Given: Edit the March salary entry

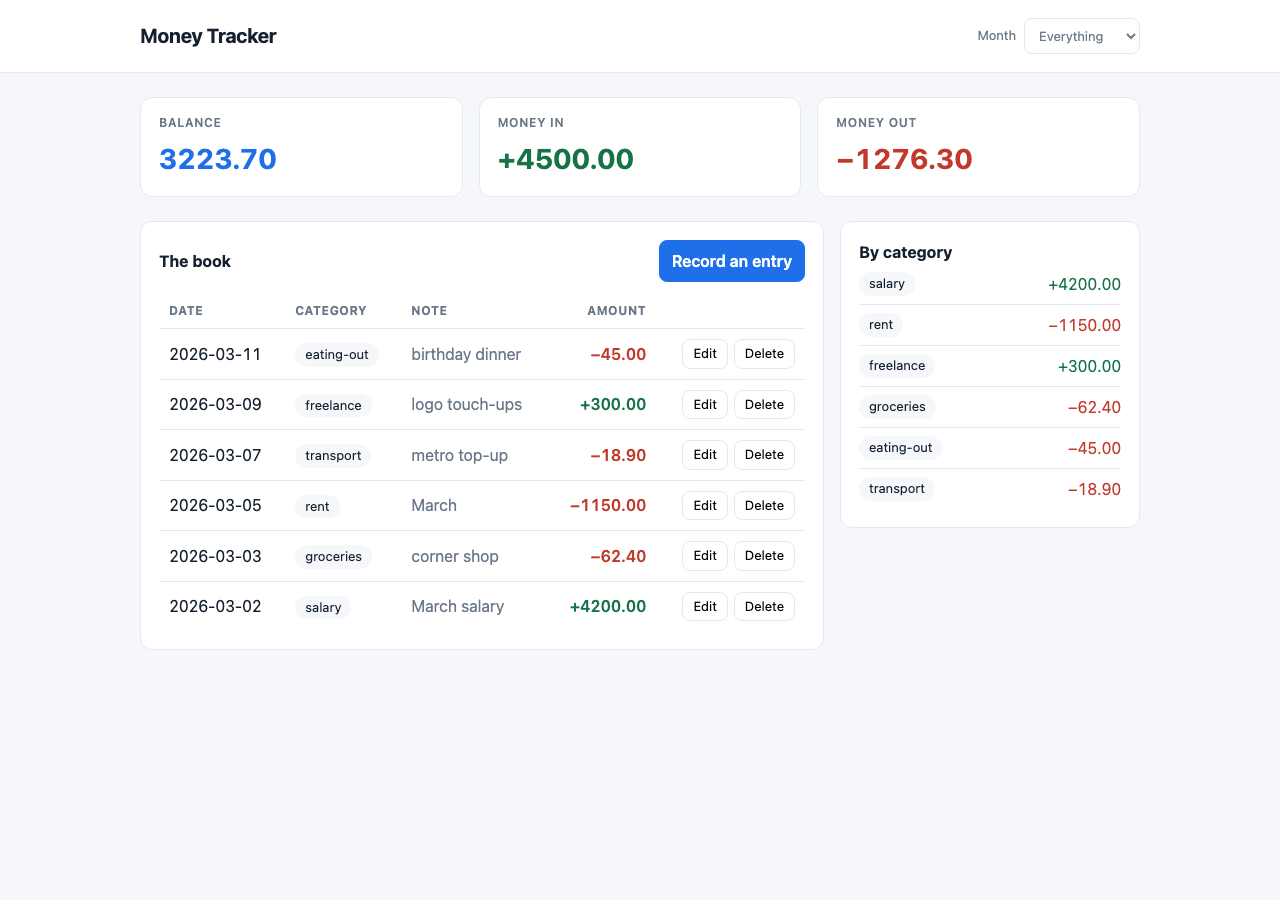Looking at the screenshot, I should (x=705, y=607).
